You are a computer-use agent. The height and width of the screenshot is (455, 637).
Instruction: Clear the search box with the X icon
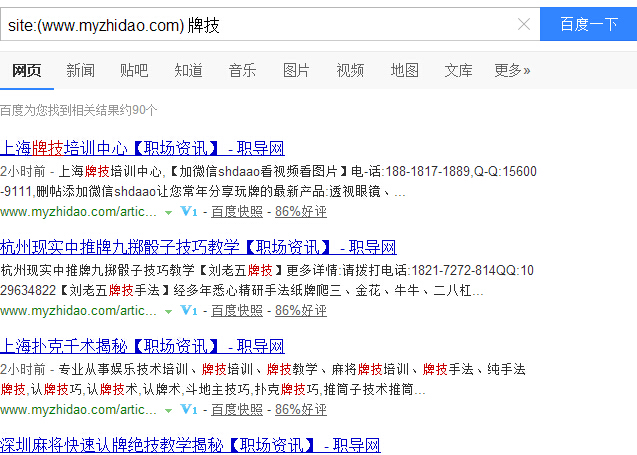[x=524, y=24]
